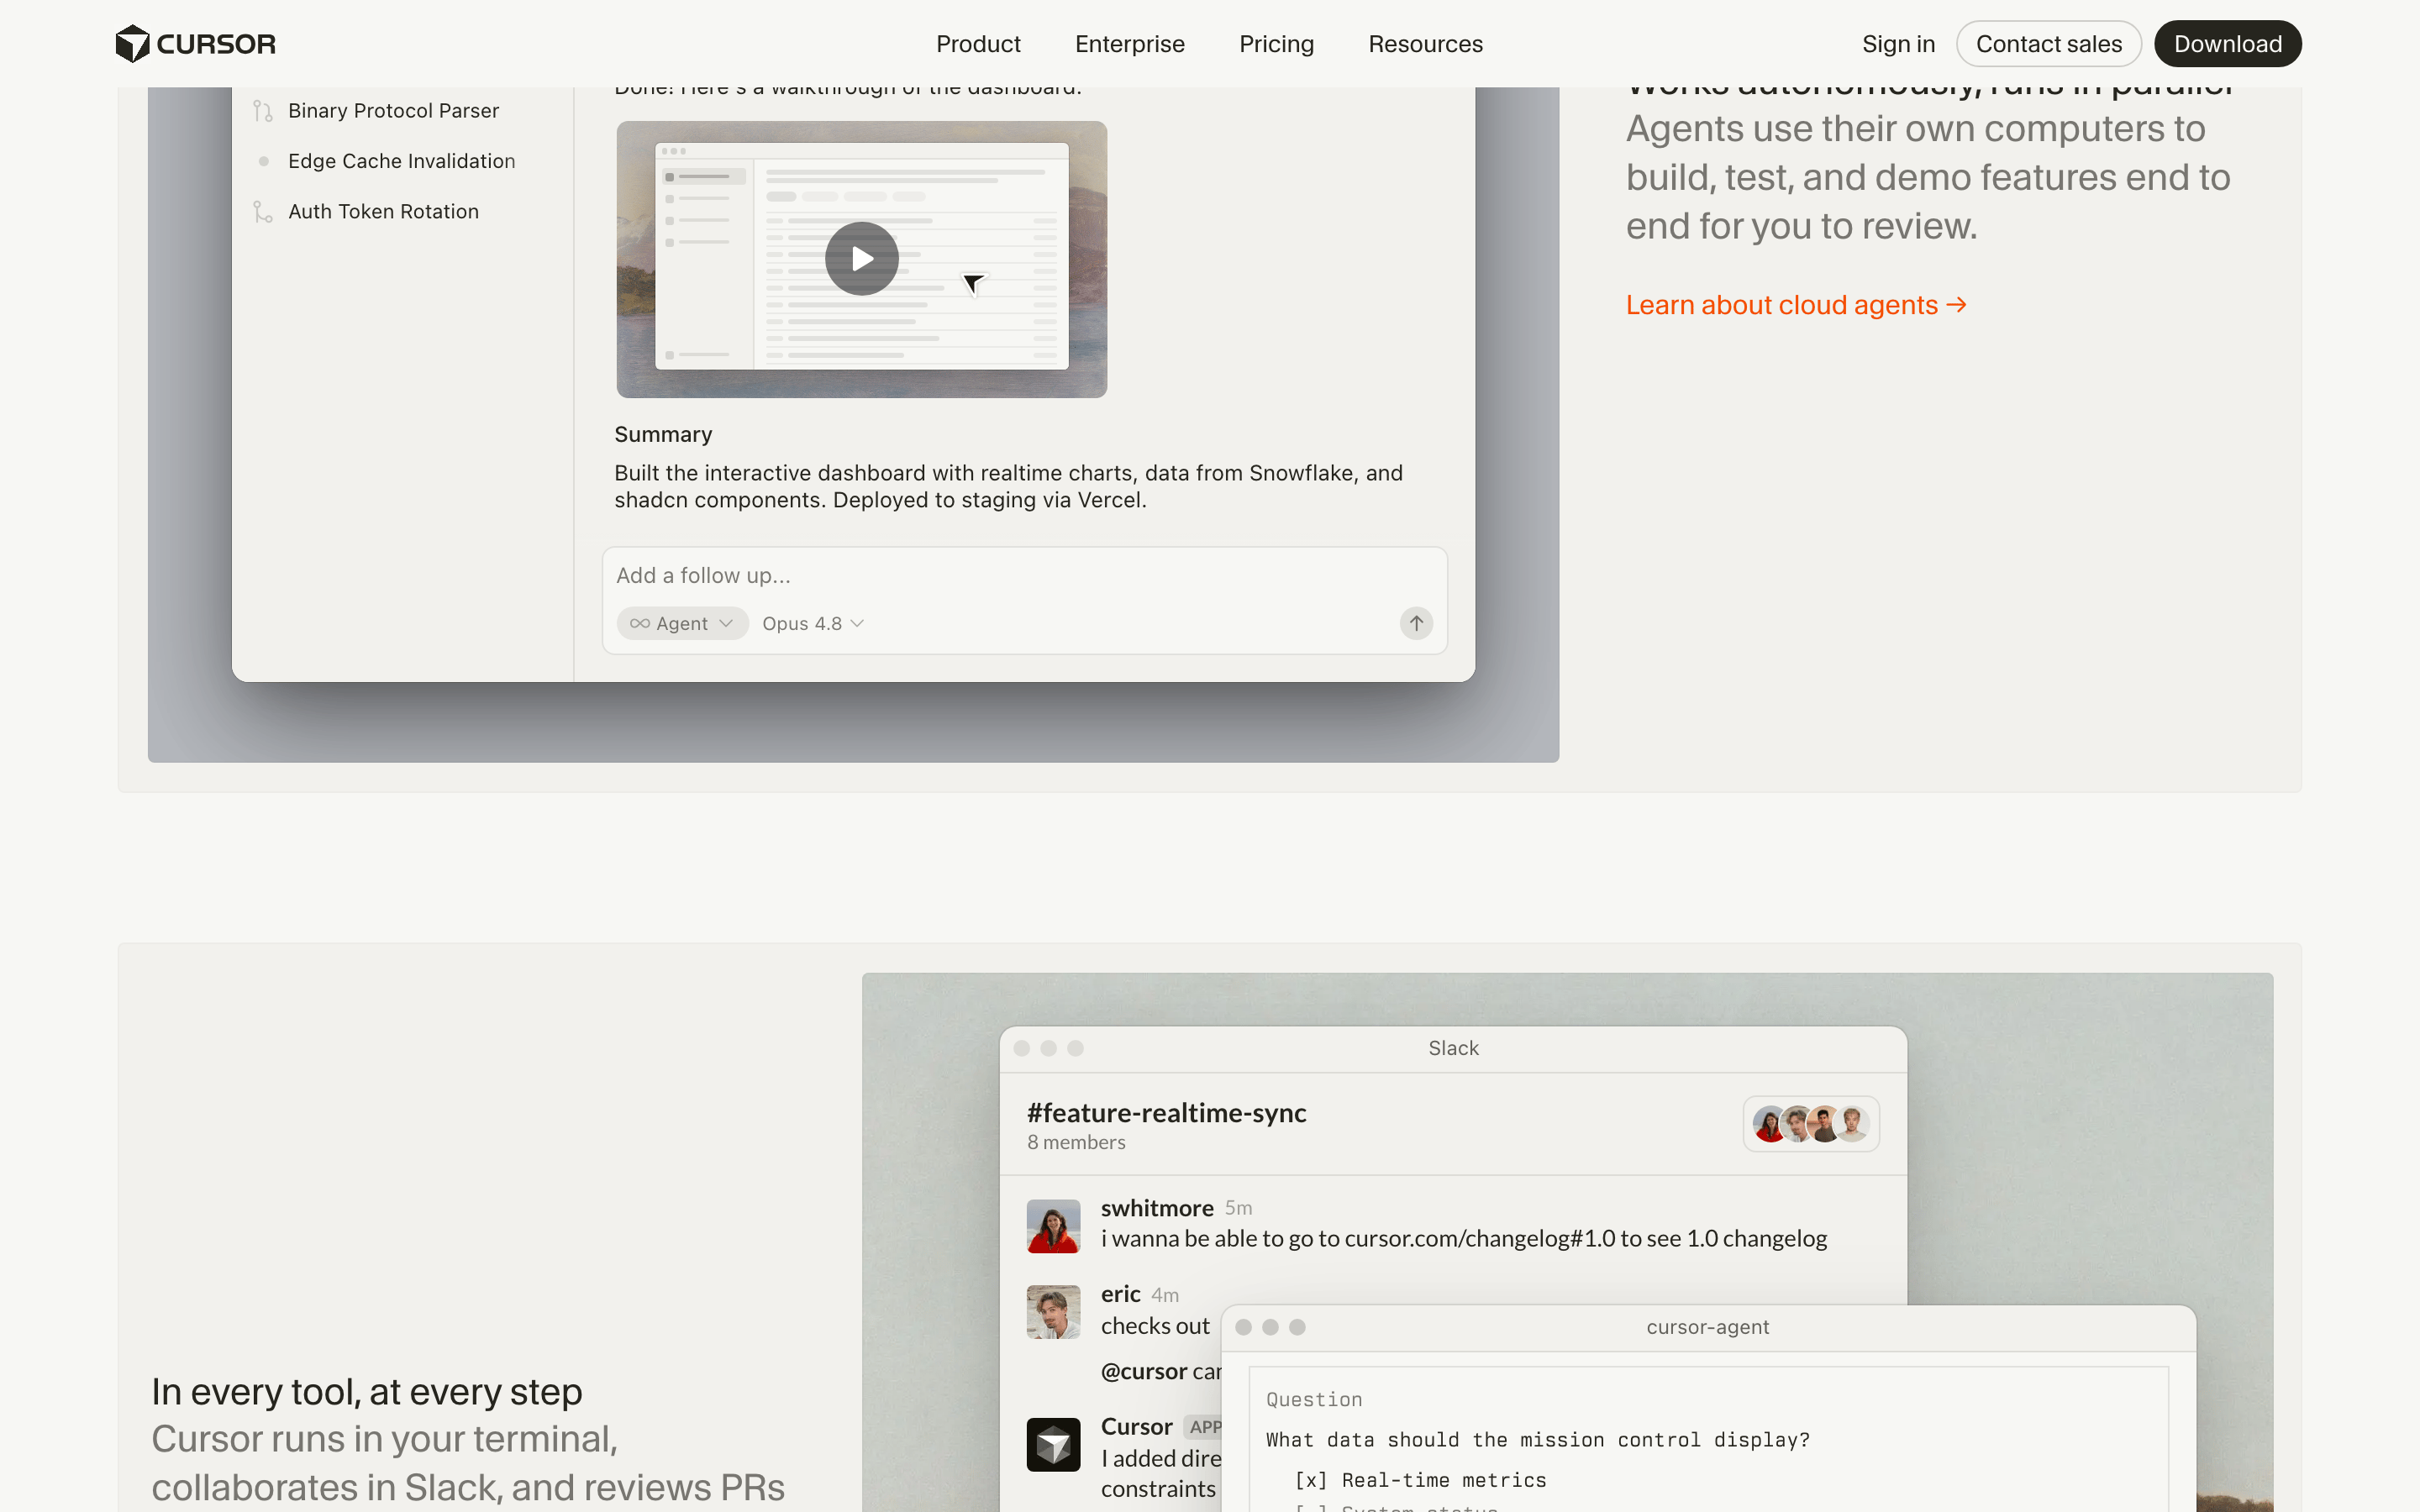
Task: Click the #feature-realtime-sync channel name
Action: 1166,1112
